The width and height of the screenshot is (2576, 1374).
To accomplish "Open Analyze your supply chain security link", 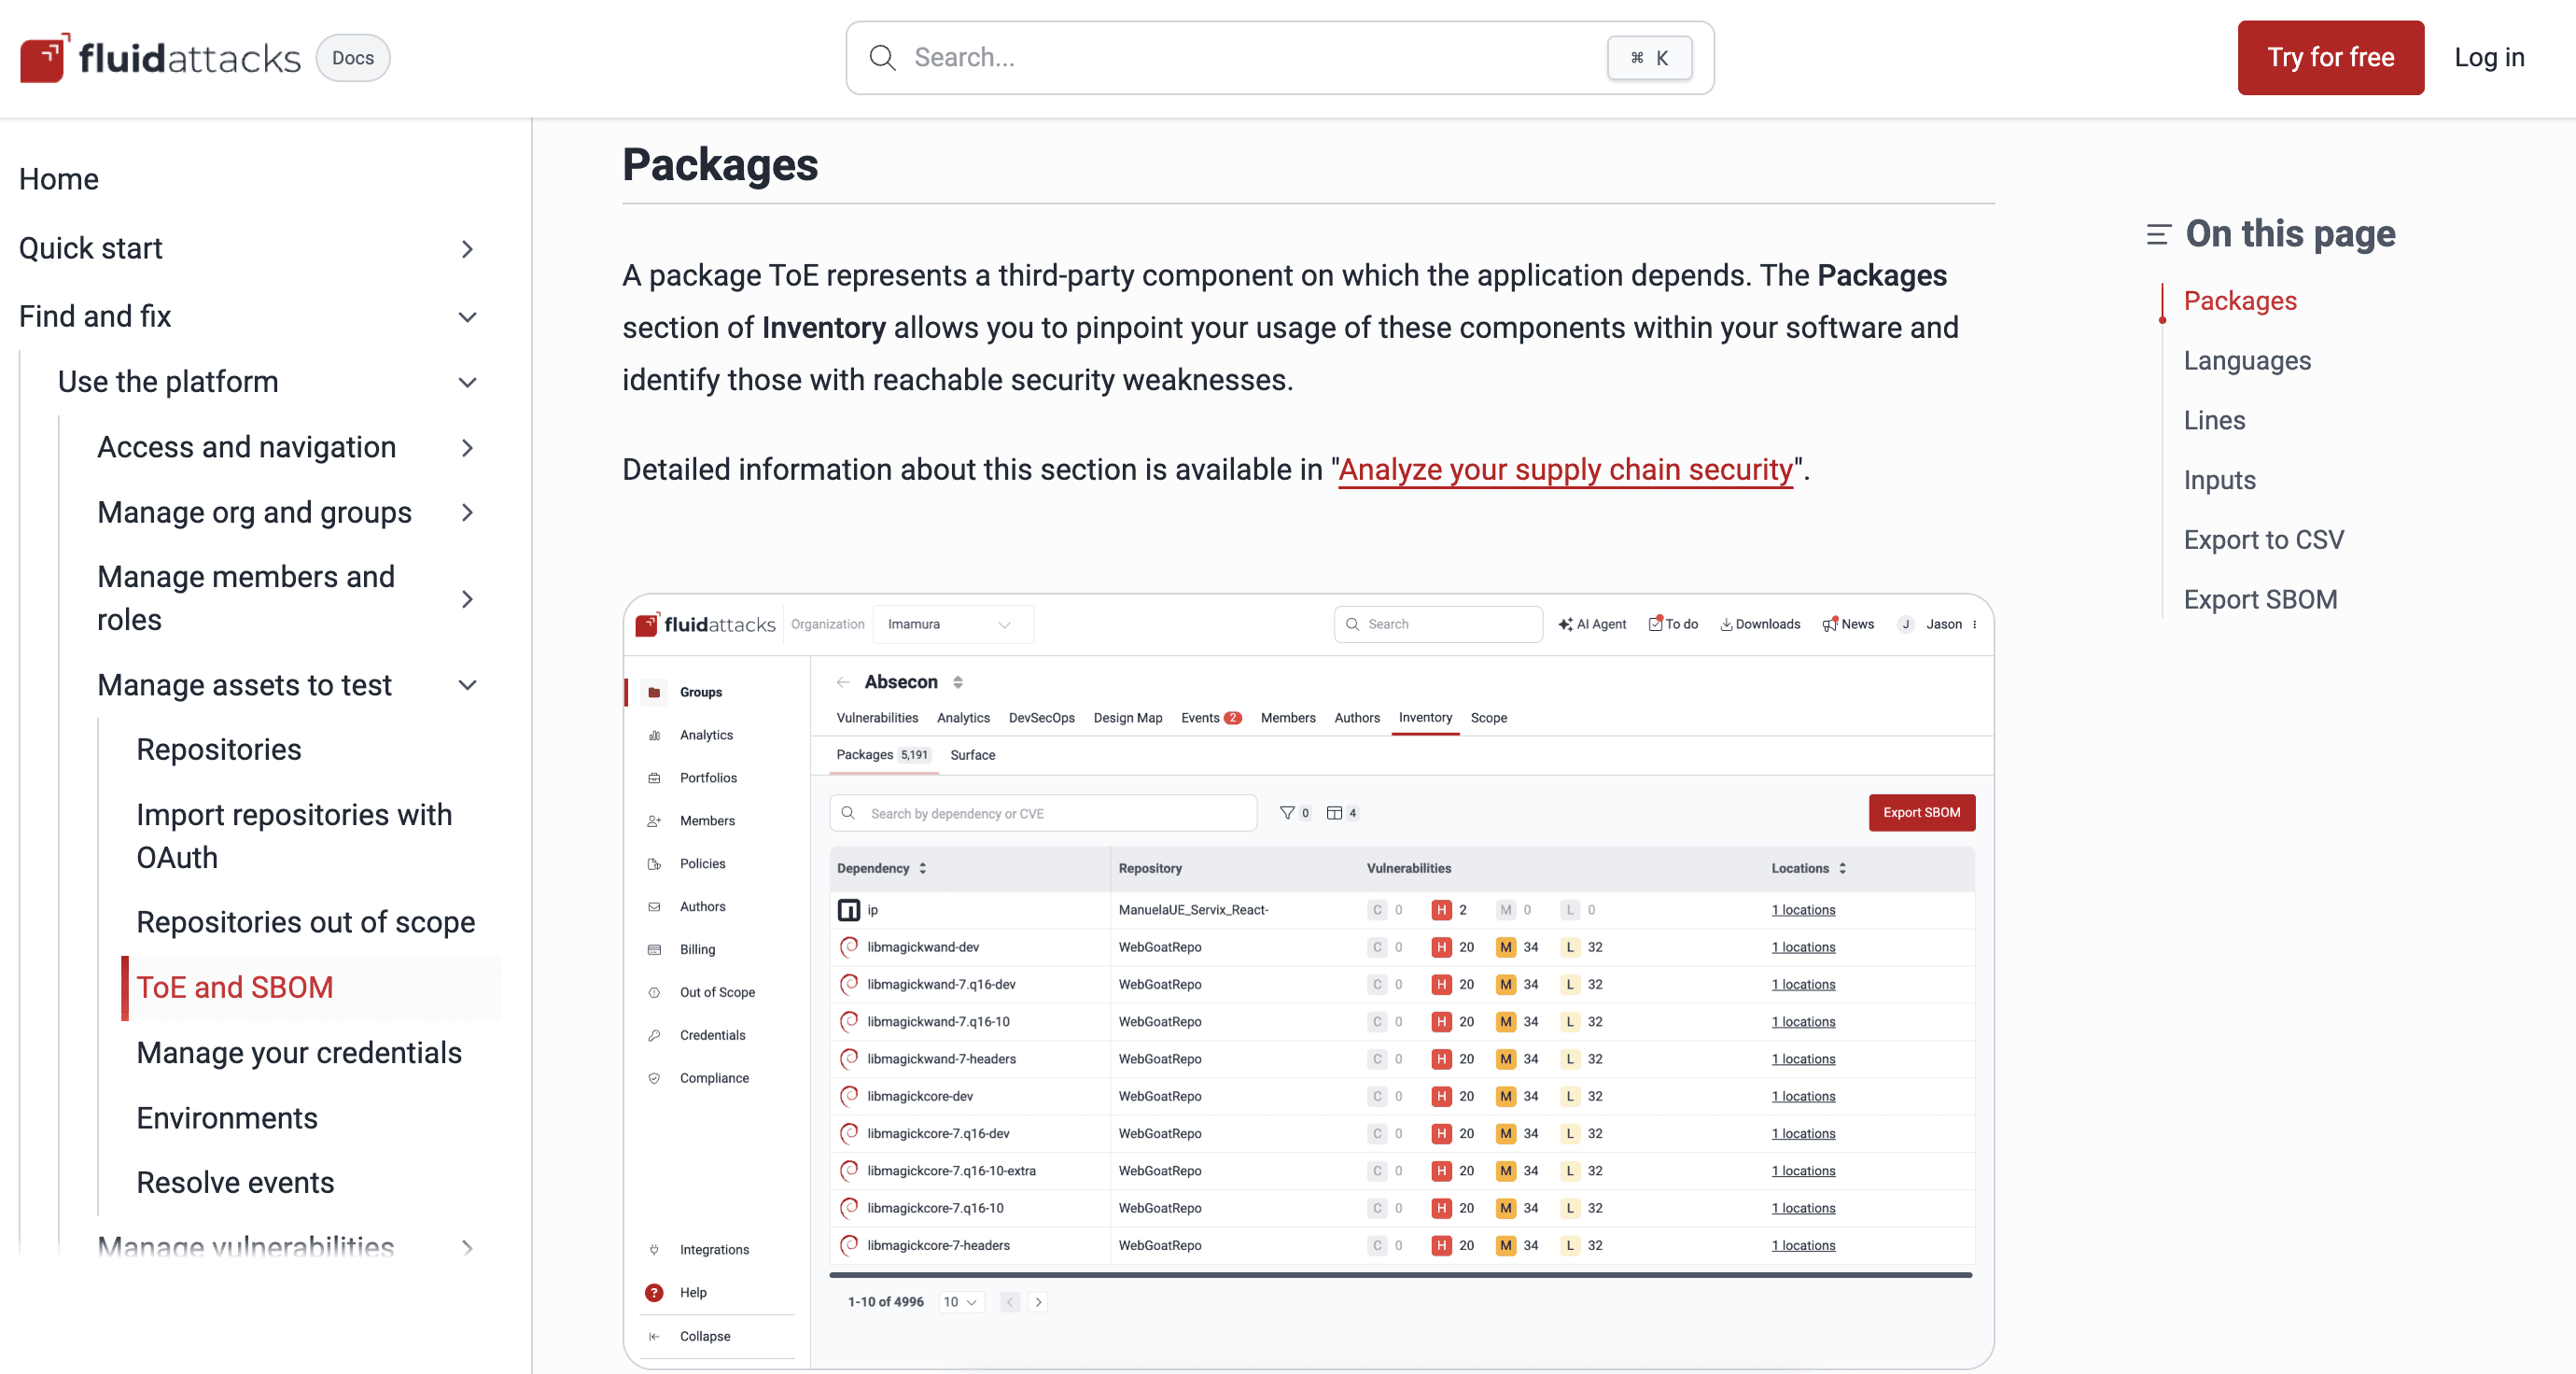I will pos(1565,470).
